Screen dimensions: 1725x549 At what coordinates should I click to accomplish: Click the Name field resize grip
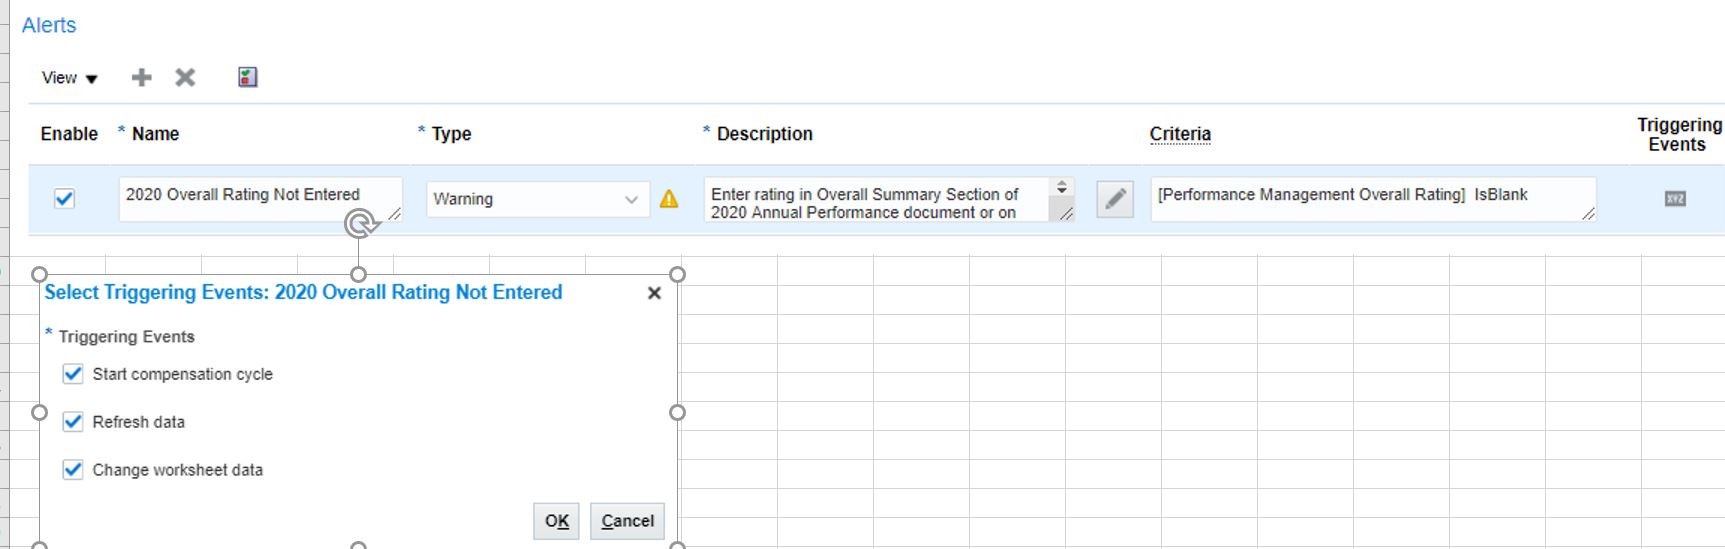pyautogui.click(x=394, y=213)
